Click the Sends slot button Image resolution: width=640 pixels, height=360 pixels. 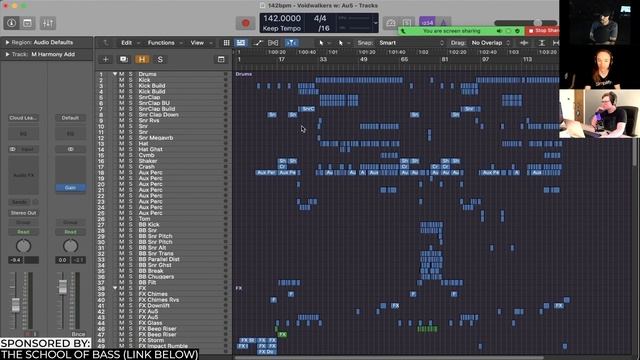(19, 202)
